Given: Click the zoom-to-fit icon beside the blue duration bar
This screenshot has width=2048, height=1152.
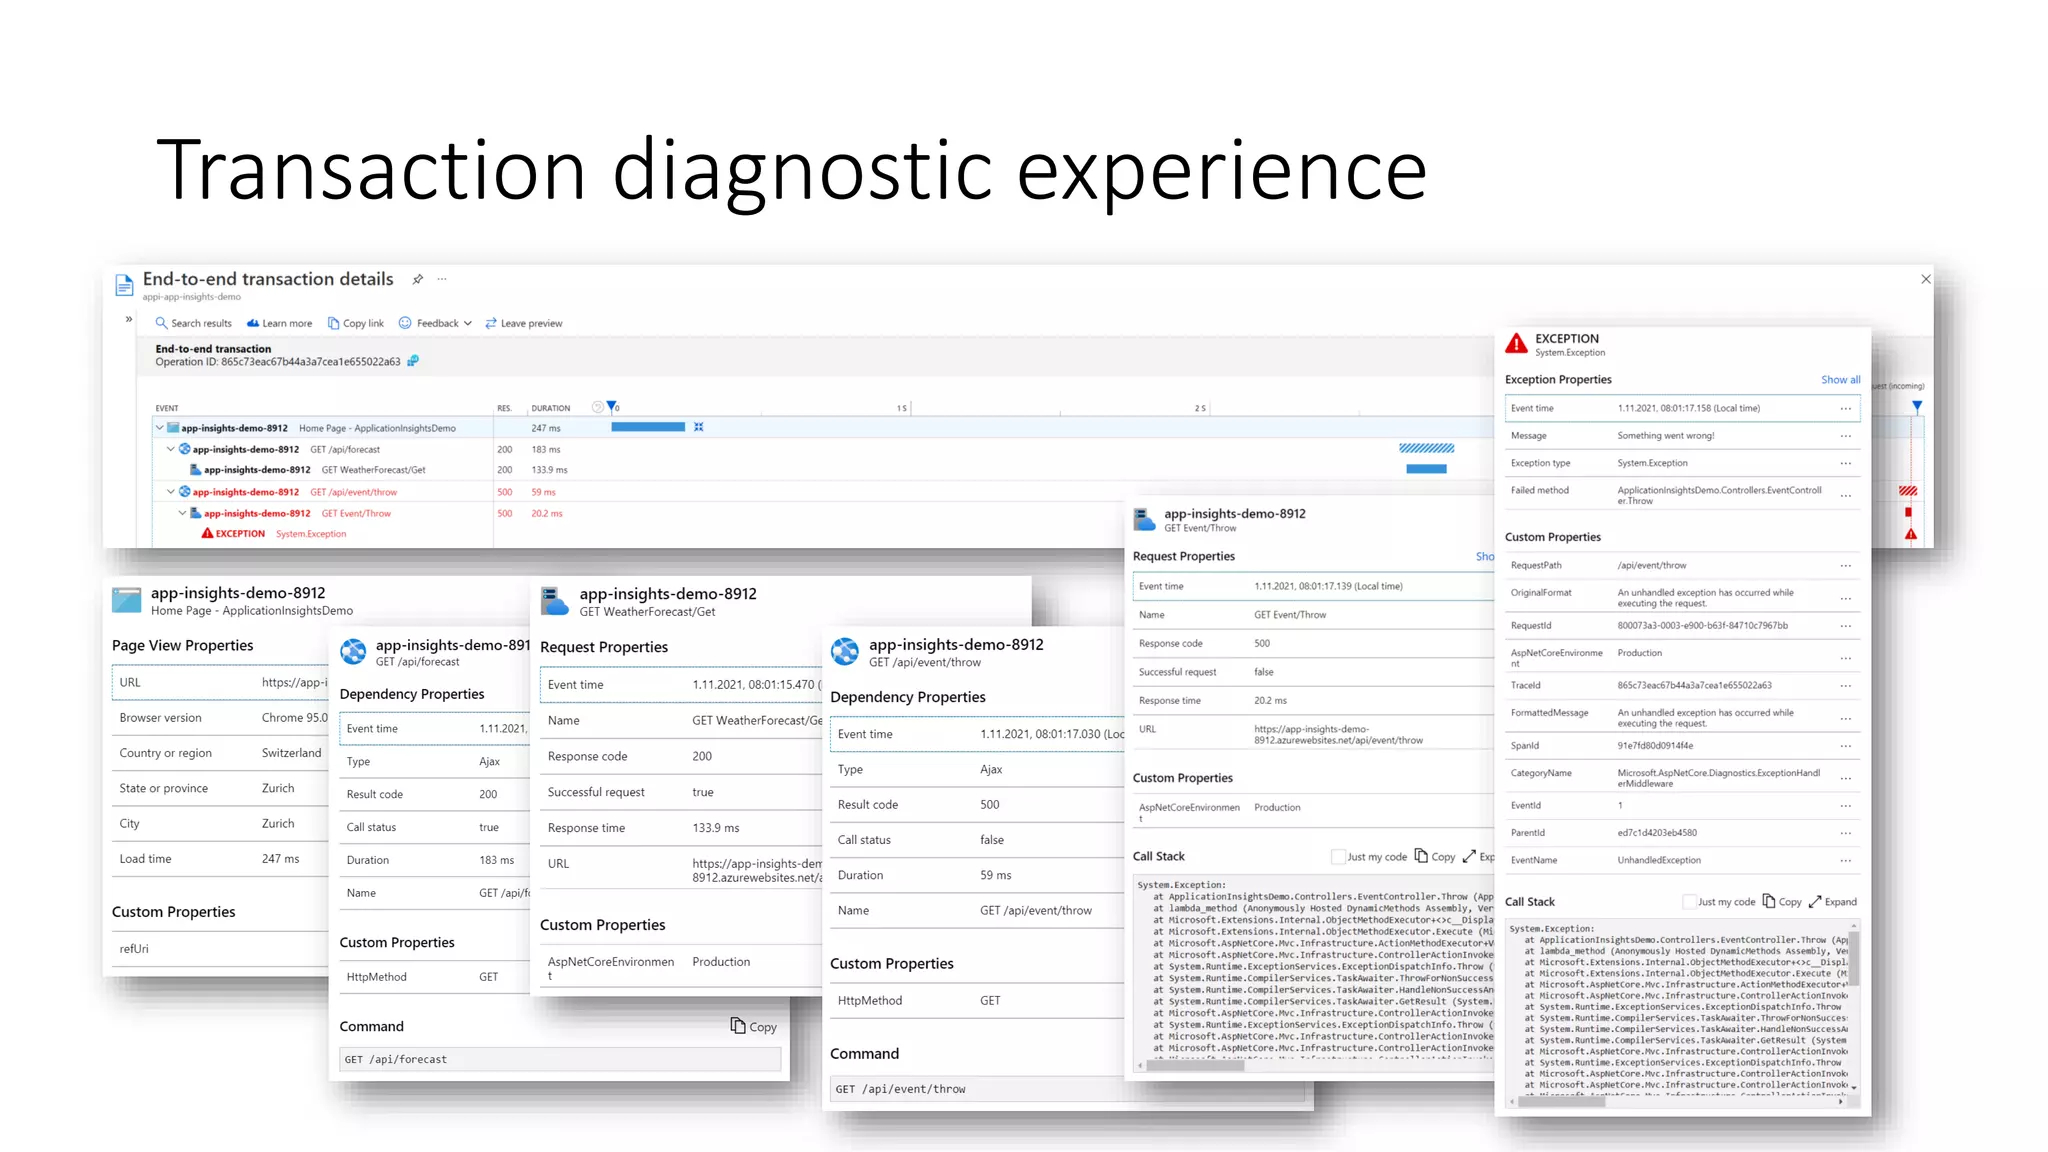Looking at the screenshot, I should 699,427.
